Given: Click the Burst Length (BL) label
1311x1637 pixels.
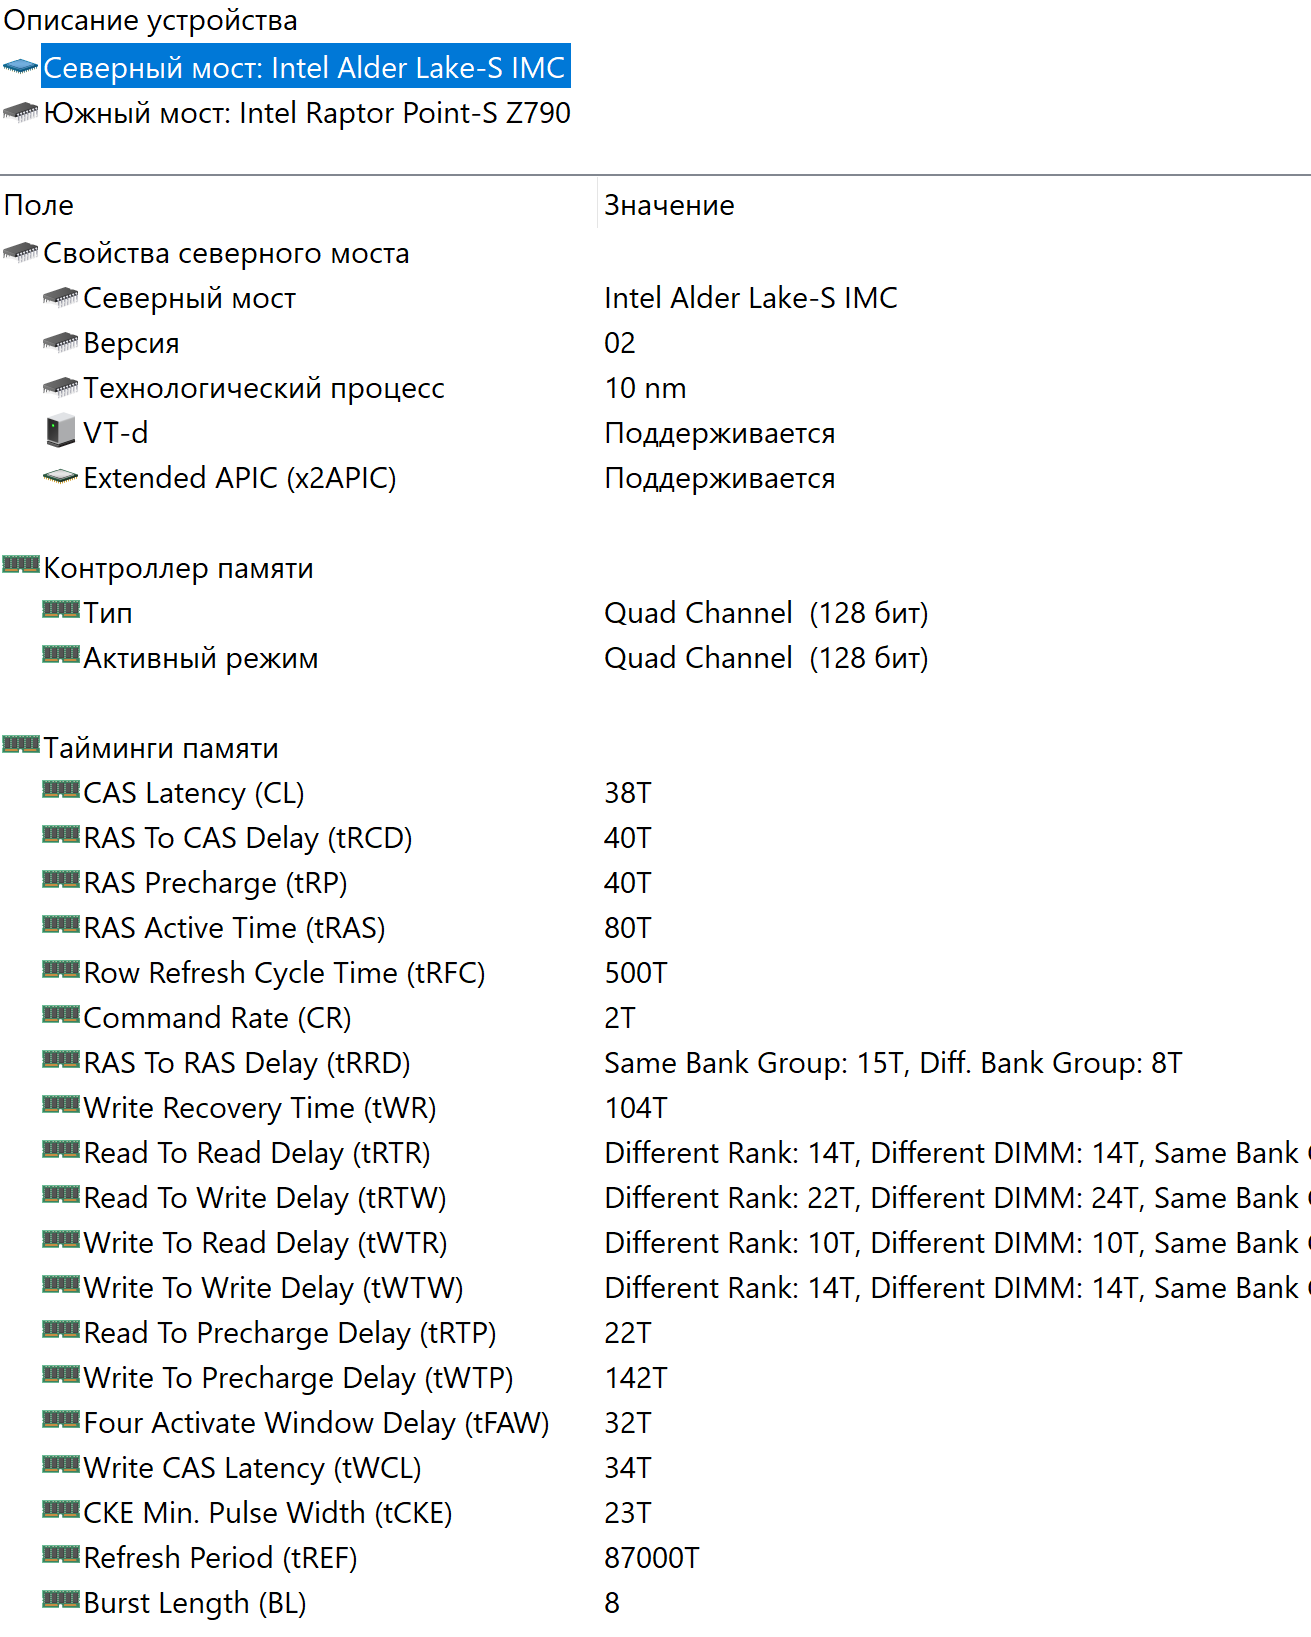Looking at the screenshot, I should [194, 1603].
